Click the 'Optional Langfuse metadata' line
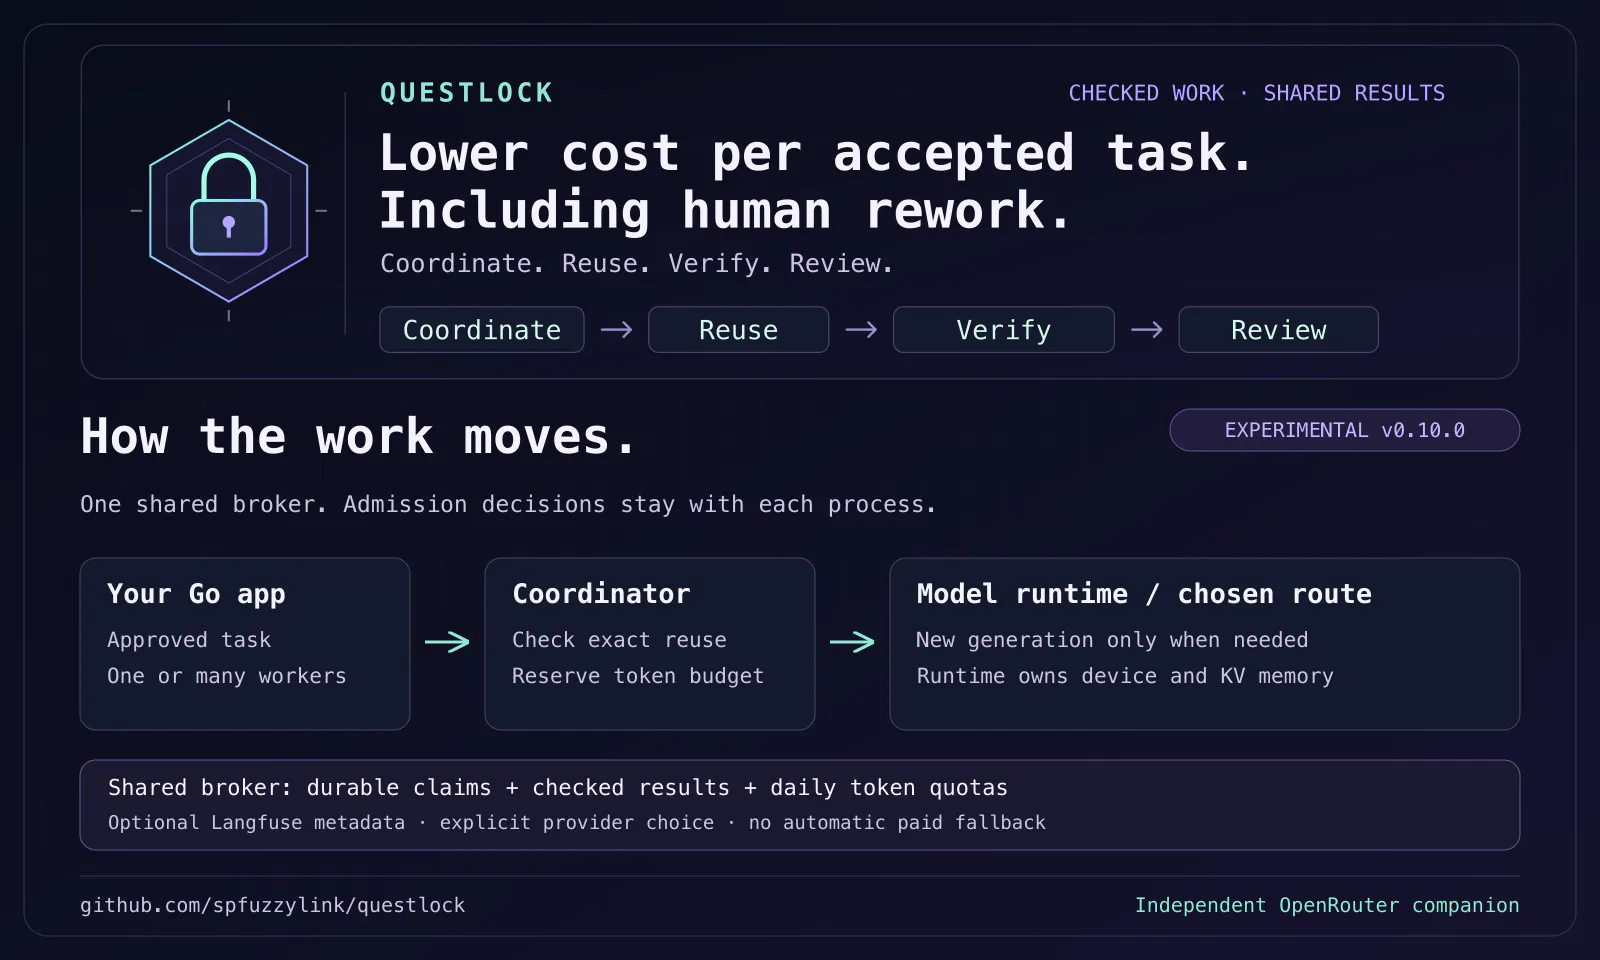This screenshot has height=960, width=1600. pos(577,822)
